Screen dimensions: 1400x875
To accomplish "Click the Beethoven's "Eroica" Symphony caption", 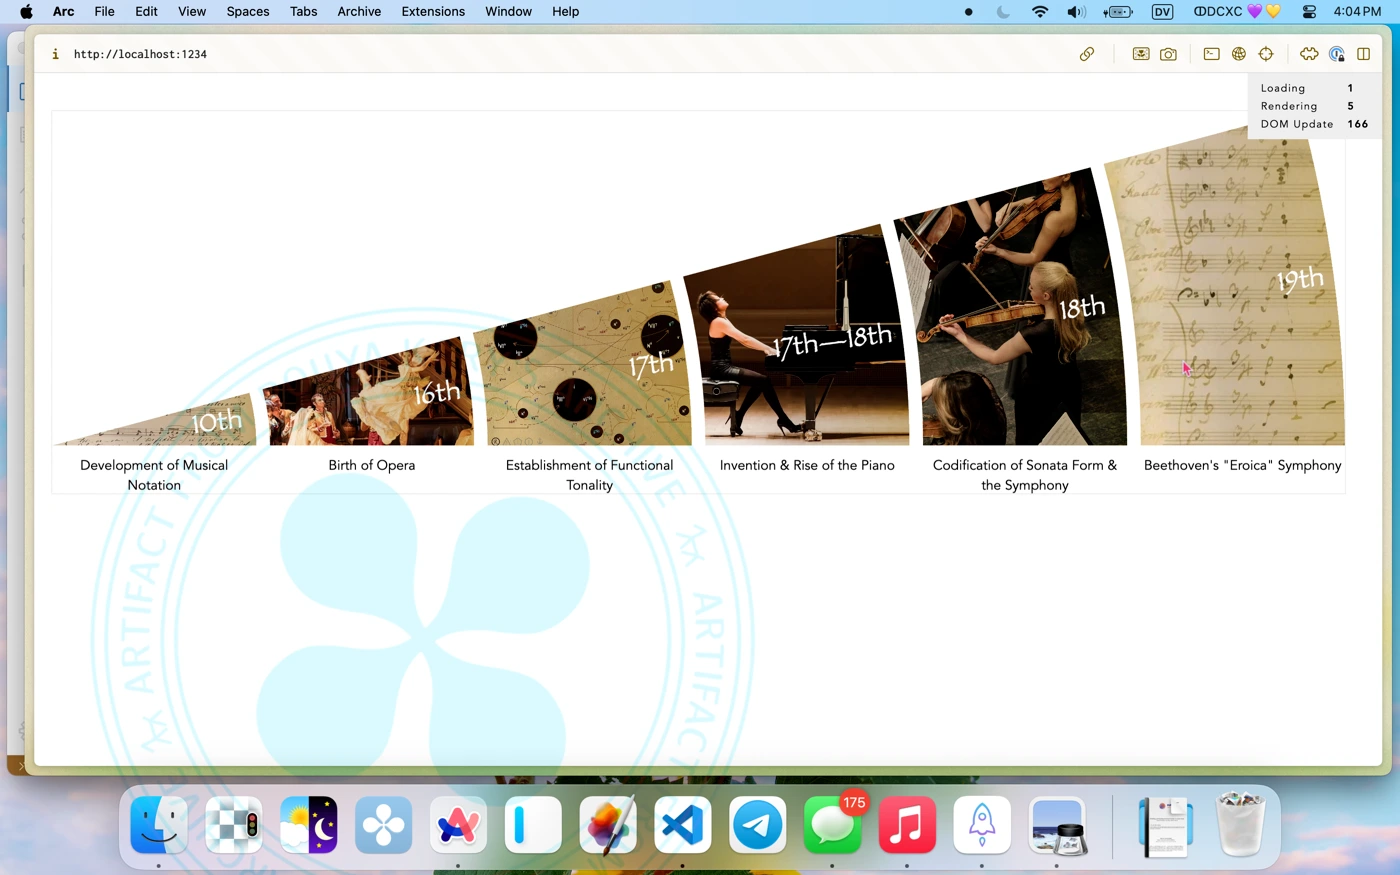I will click(x=1243, y=465).
